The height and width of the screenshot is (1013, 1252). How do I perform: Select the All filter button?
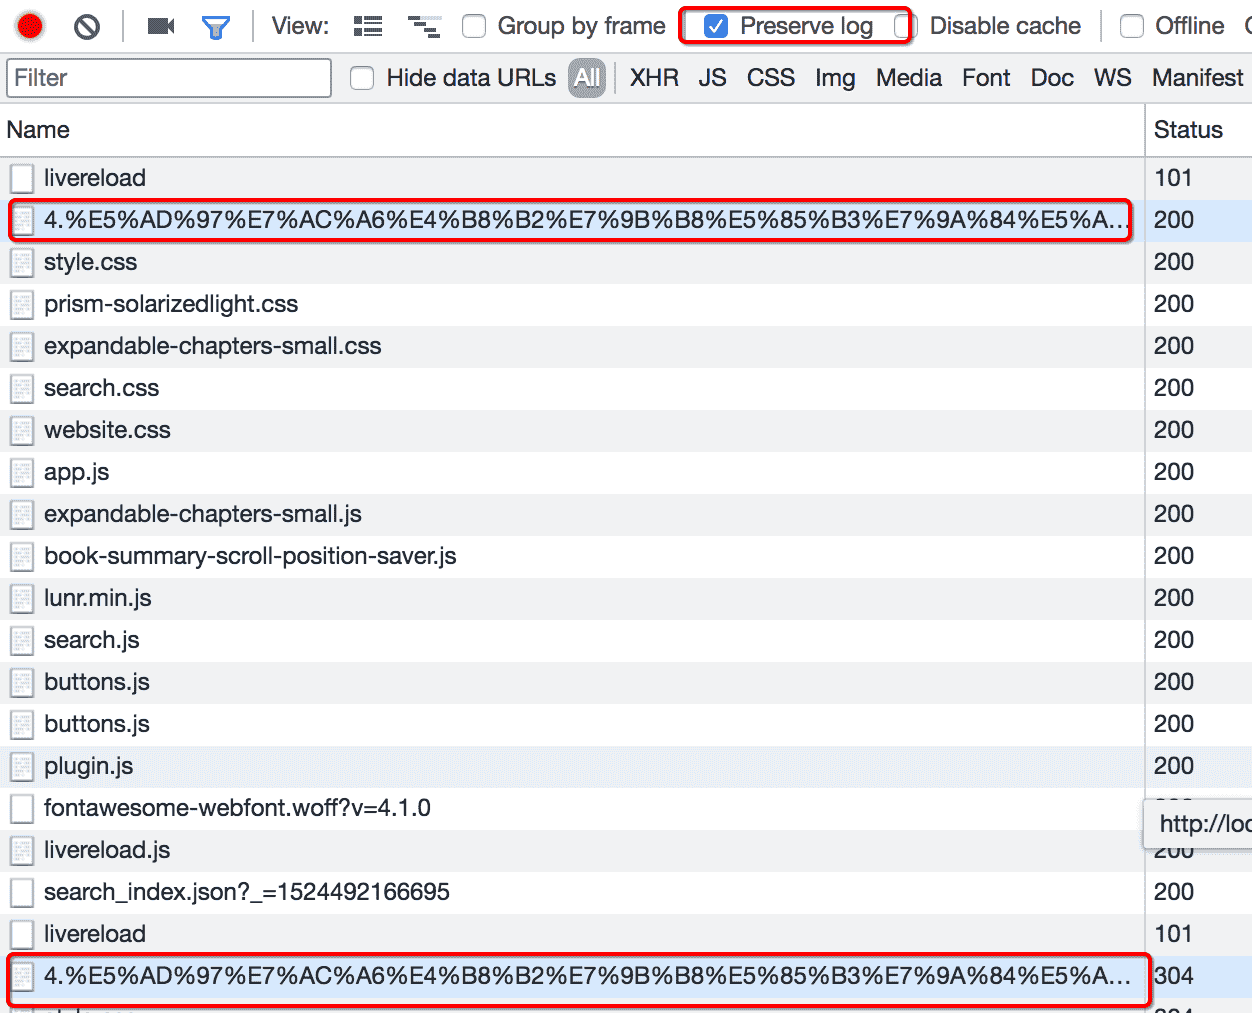click(587, 78)
